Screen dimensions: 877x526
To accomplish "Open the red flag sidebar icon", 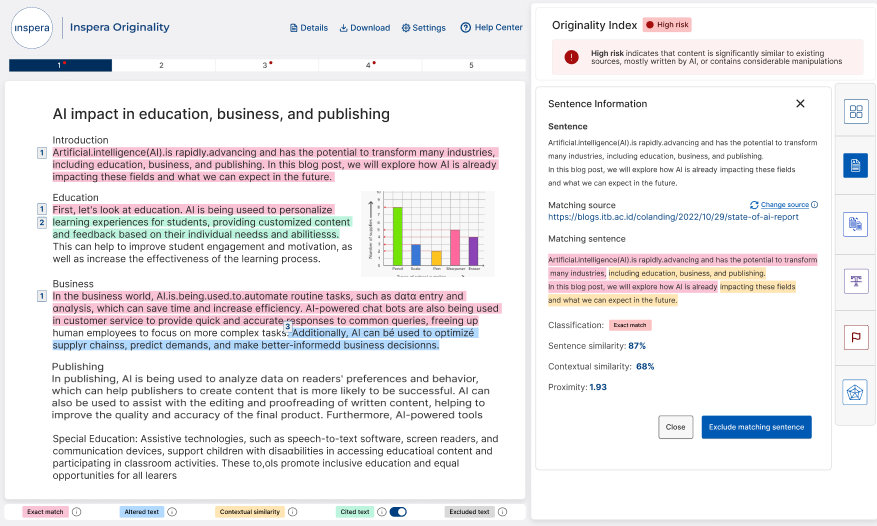I will 856,337.
